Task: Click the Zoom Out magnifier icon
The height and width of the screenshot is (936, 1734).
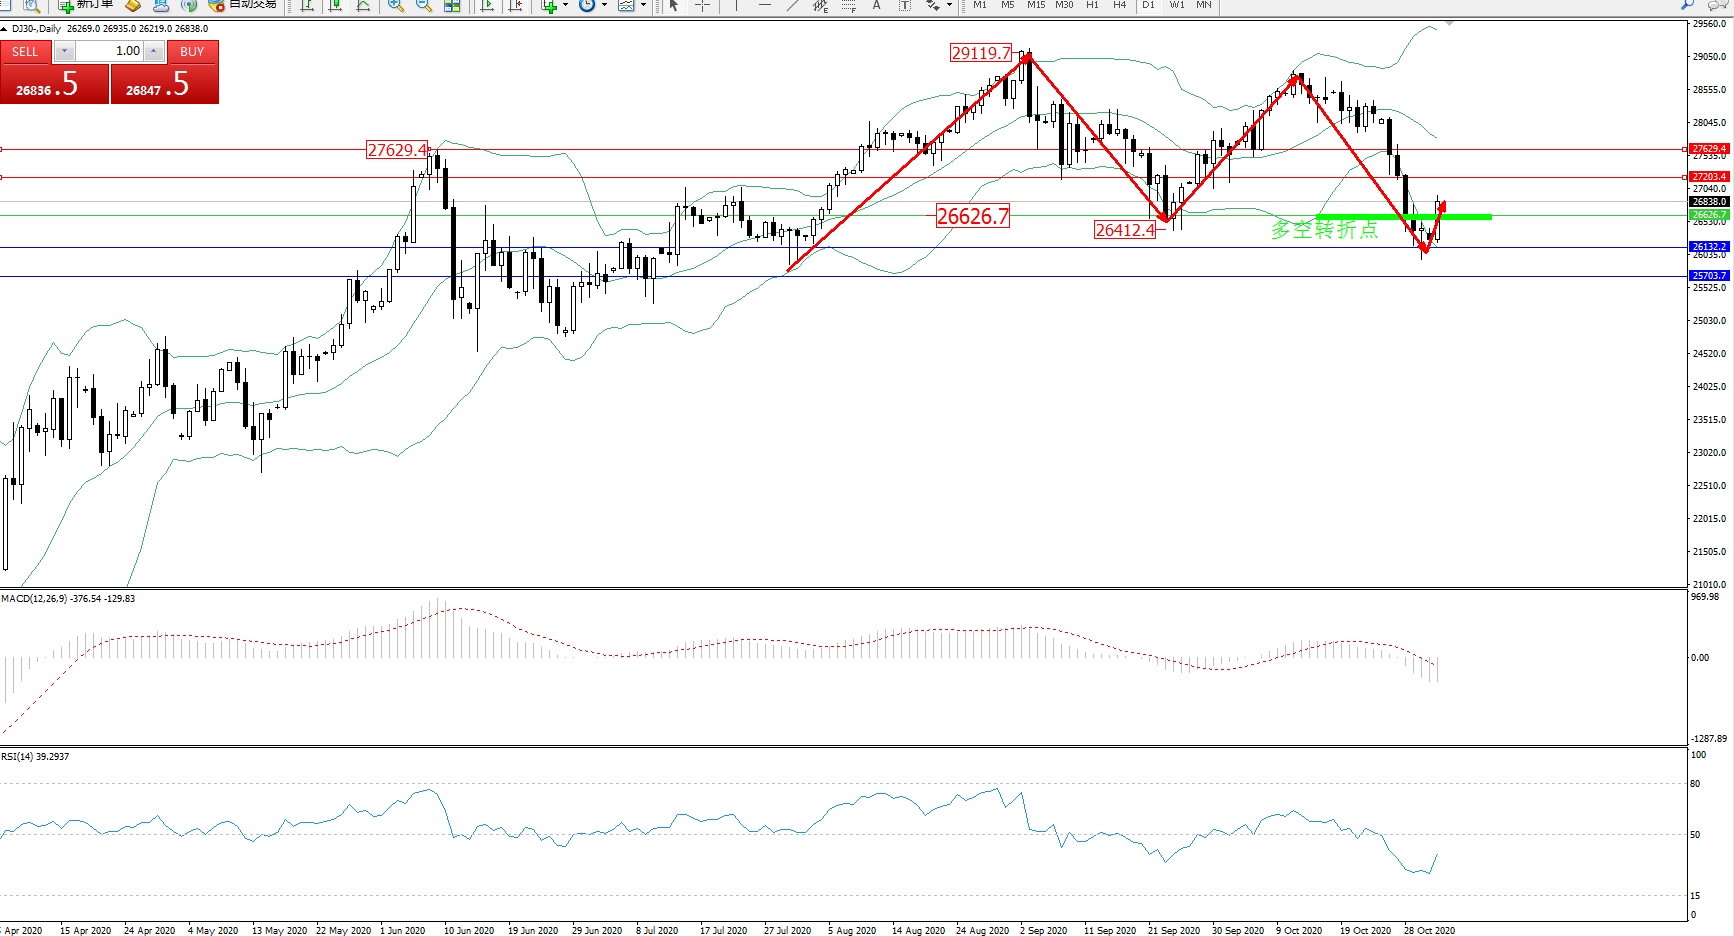Action: click(423, 5)
